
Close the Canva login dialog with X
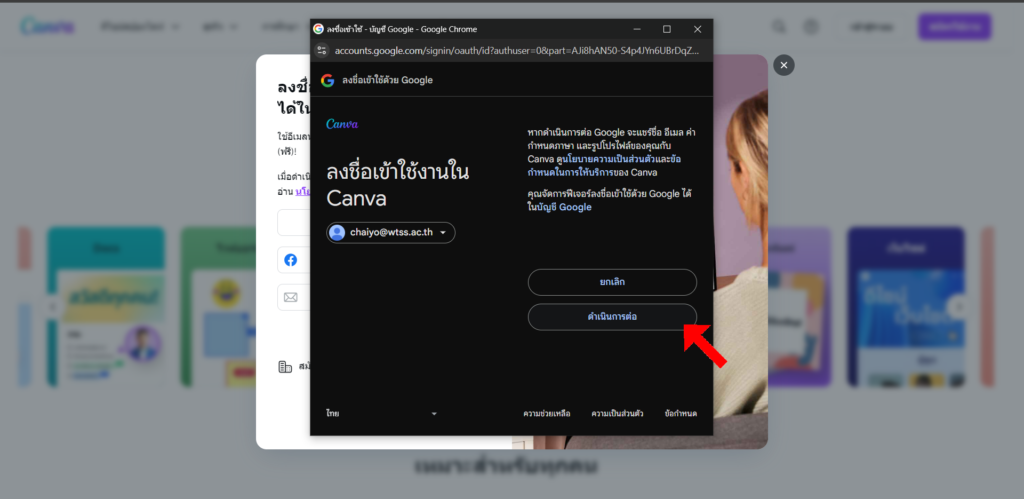784,65
